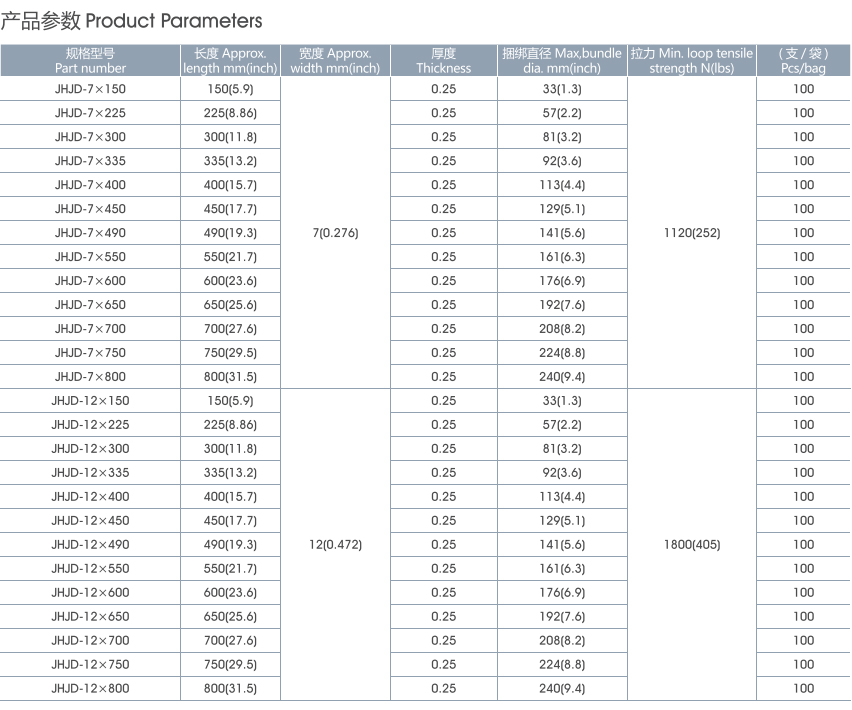The height and width of the screenshot is (710, 852).
Task: Click length 800(31.5) for JHJD-7×800
Action: coord(230,377)
